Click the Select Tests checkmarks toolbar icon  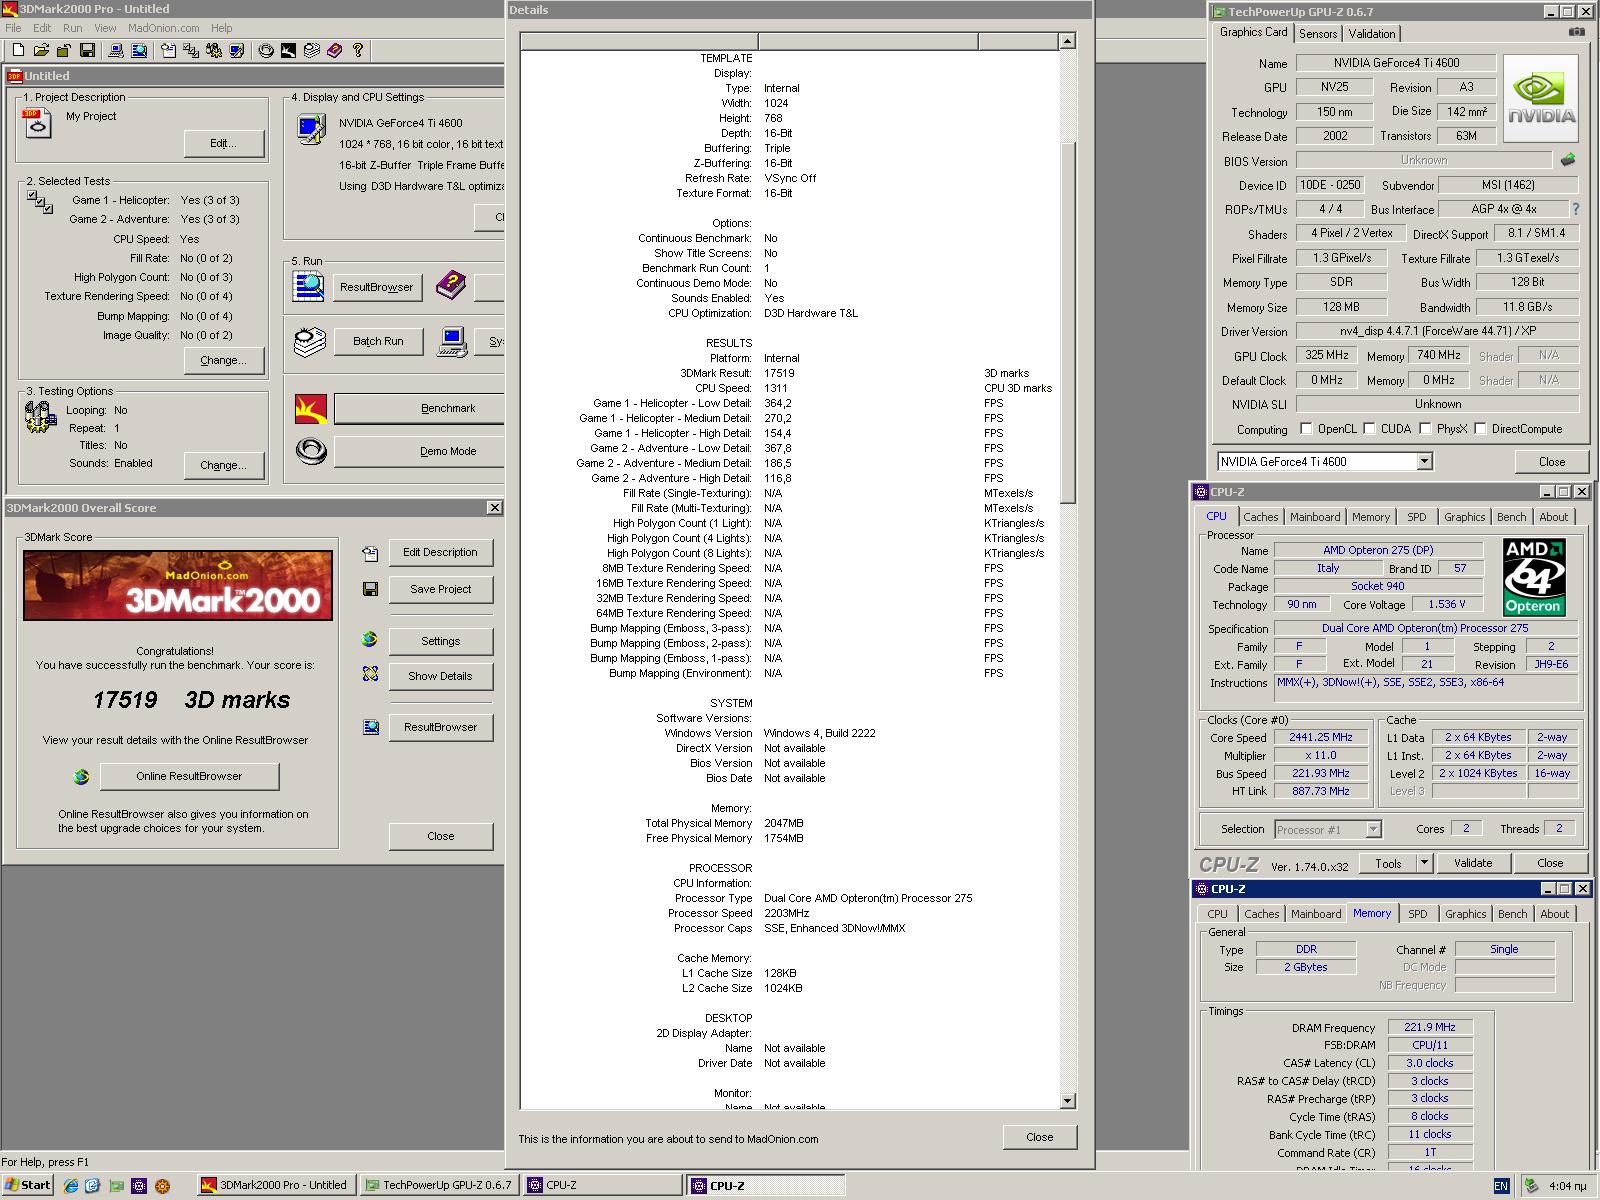(190, 50)
